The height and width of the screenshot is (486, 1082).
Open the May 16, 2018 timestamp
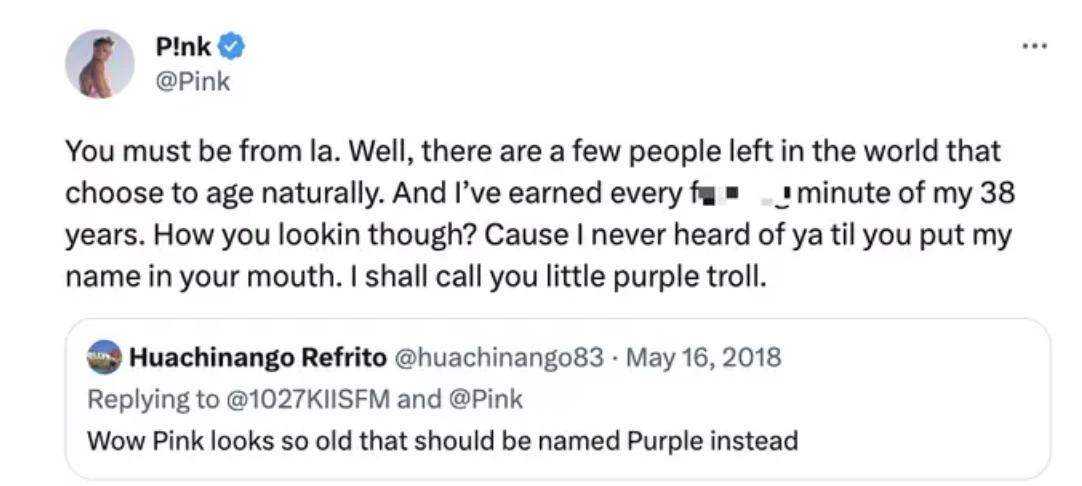coord(704,357)
